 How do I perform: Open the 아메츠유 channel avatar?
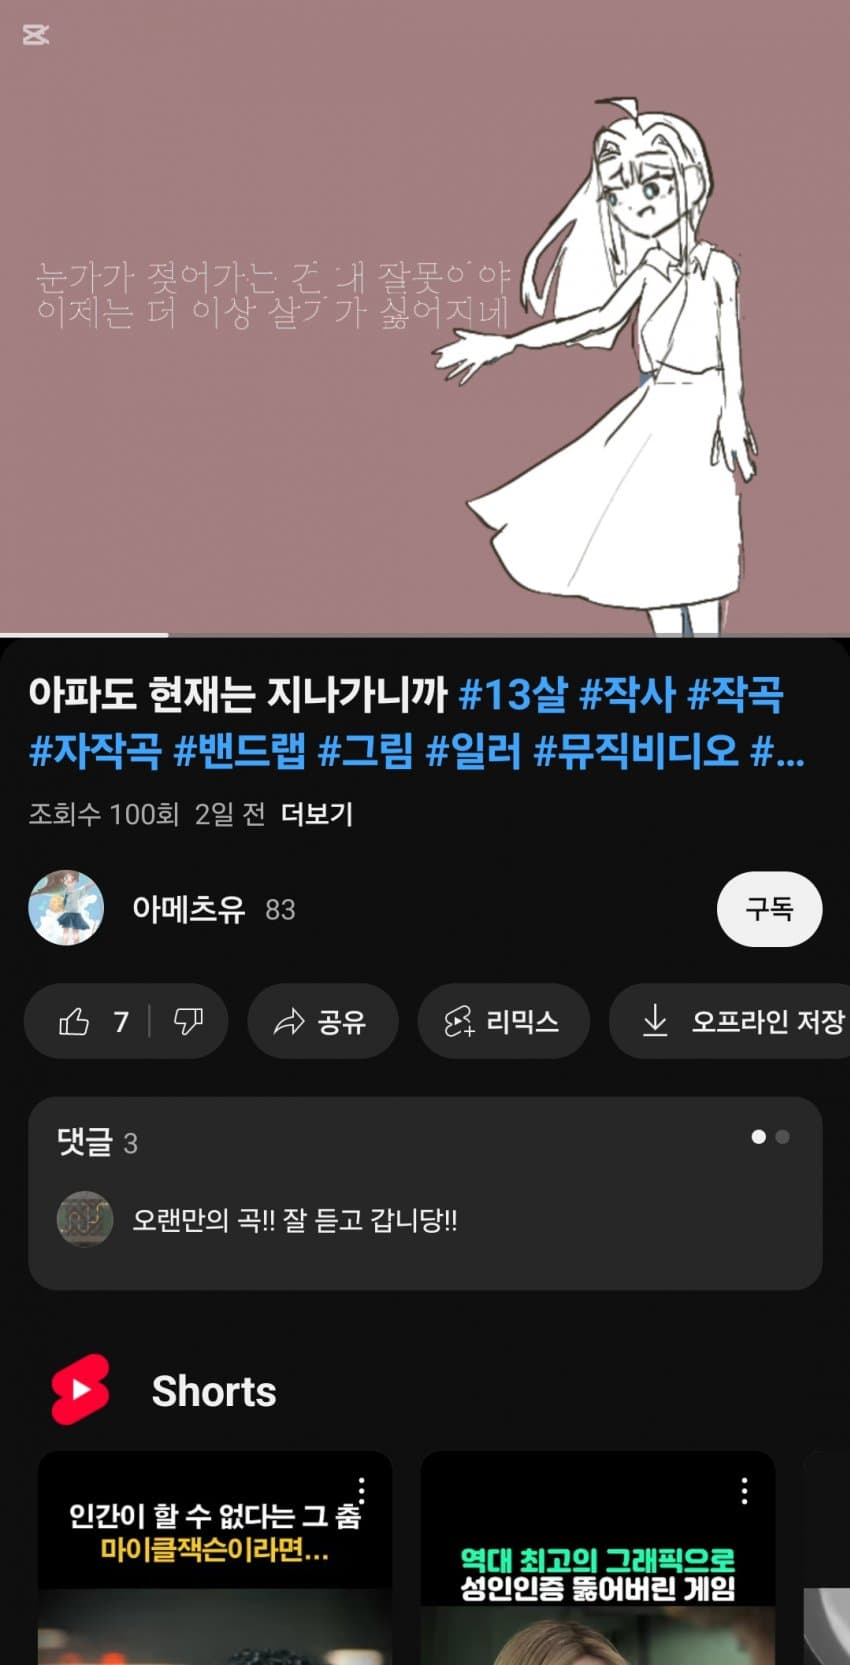(66, 908)
